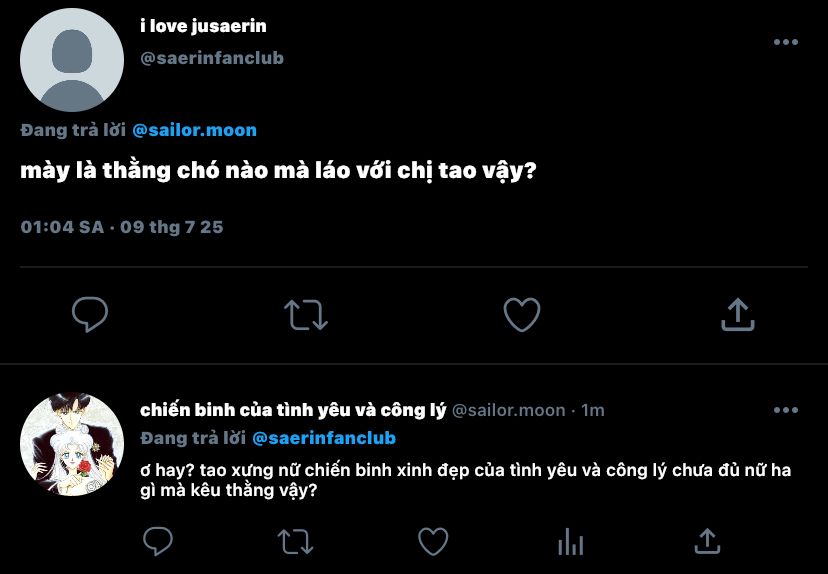Retweet the saerinfanclub main tweet
Screen dimensions: 828x574
tap(306, 315)
